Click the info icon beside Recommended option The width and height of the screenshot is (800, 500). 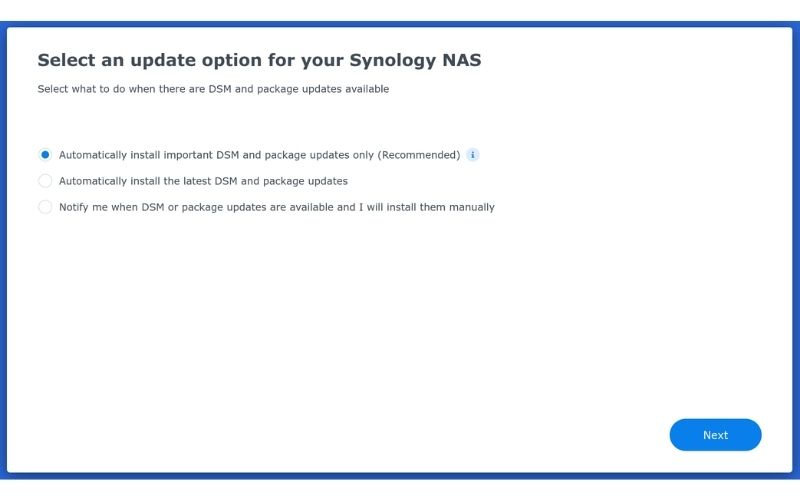[x=472, y=155]
